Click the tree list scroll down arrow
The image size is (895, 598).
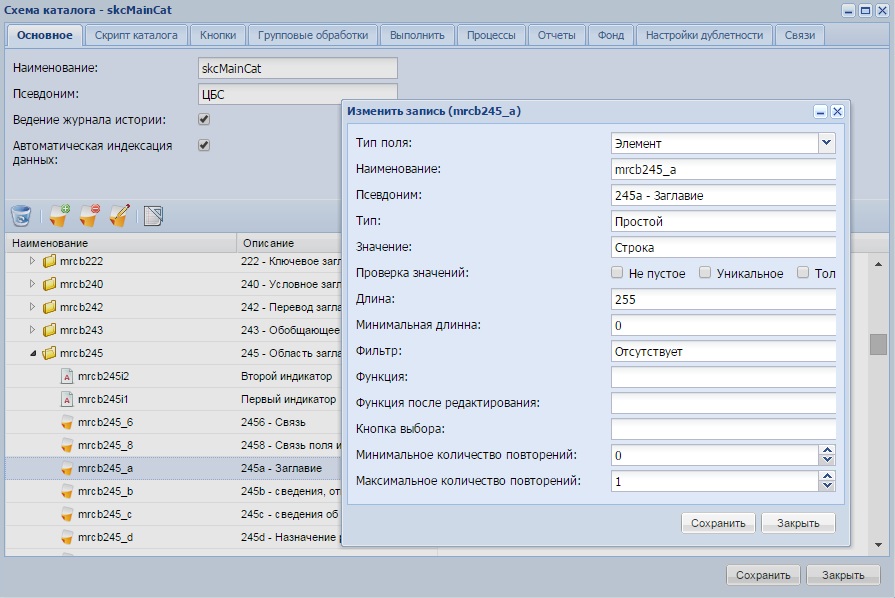pos(878,545)
